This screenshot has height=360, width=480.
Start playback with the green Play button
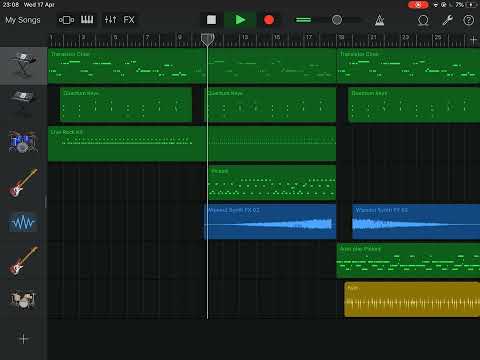[240, 20]
